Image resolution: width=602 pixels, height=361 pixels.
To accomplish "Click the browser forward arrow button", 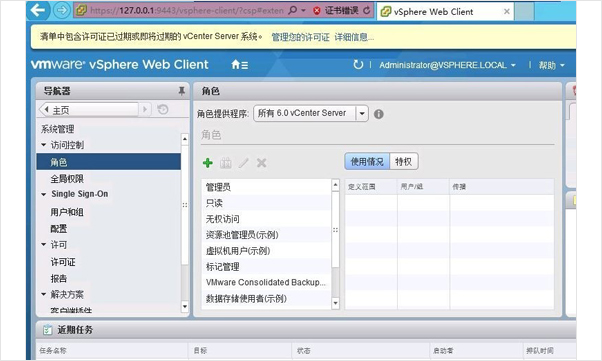I will point(61,10).
